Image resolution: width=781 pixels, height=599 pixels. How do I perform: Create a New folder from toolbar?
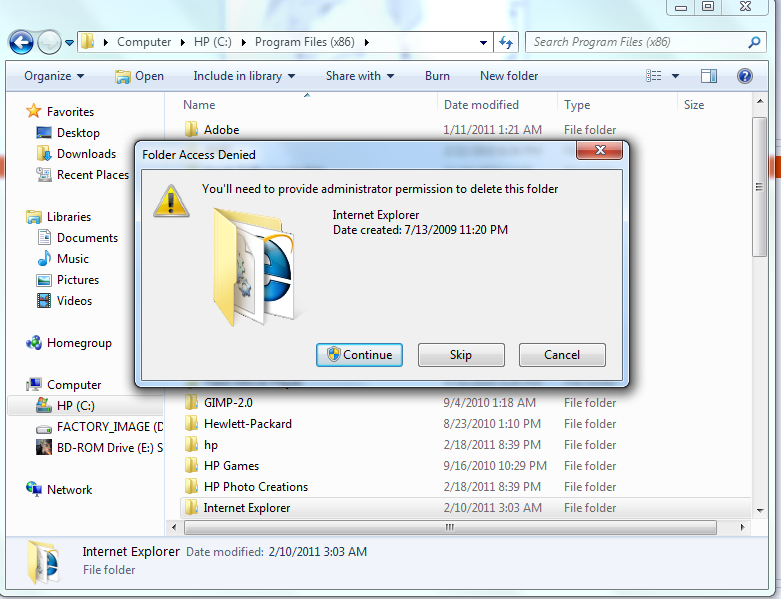click(509, 76)
